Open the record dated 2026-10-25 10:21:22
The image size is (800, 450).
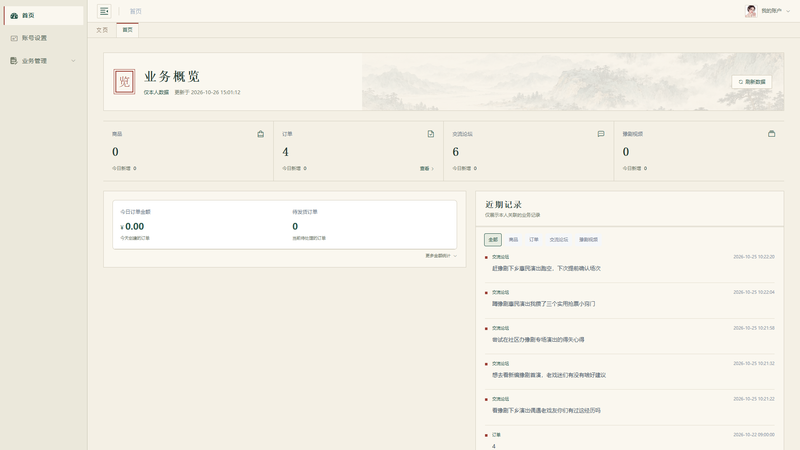click(630, 405)
